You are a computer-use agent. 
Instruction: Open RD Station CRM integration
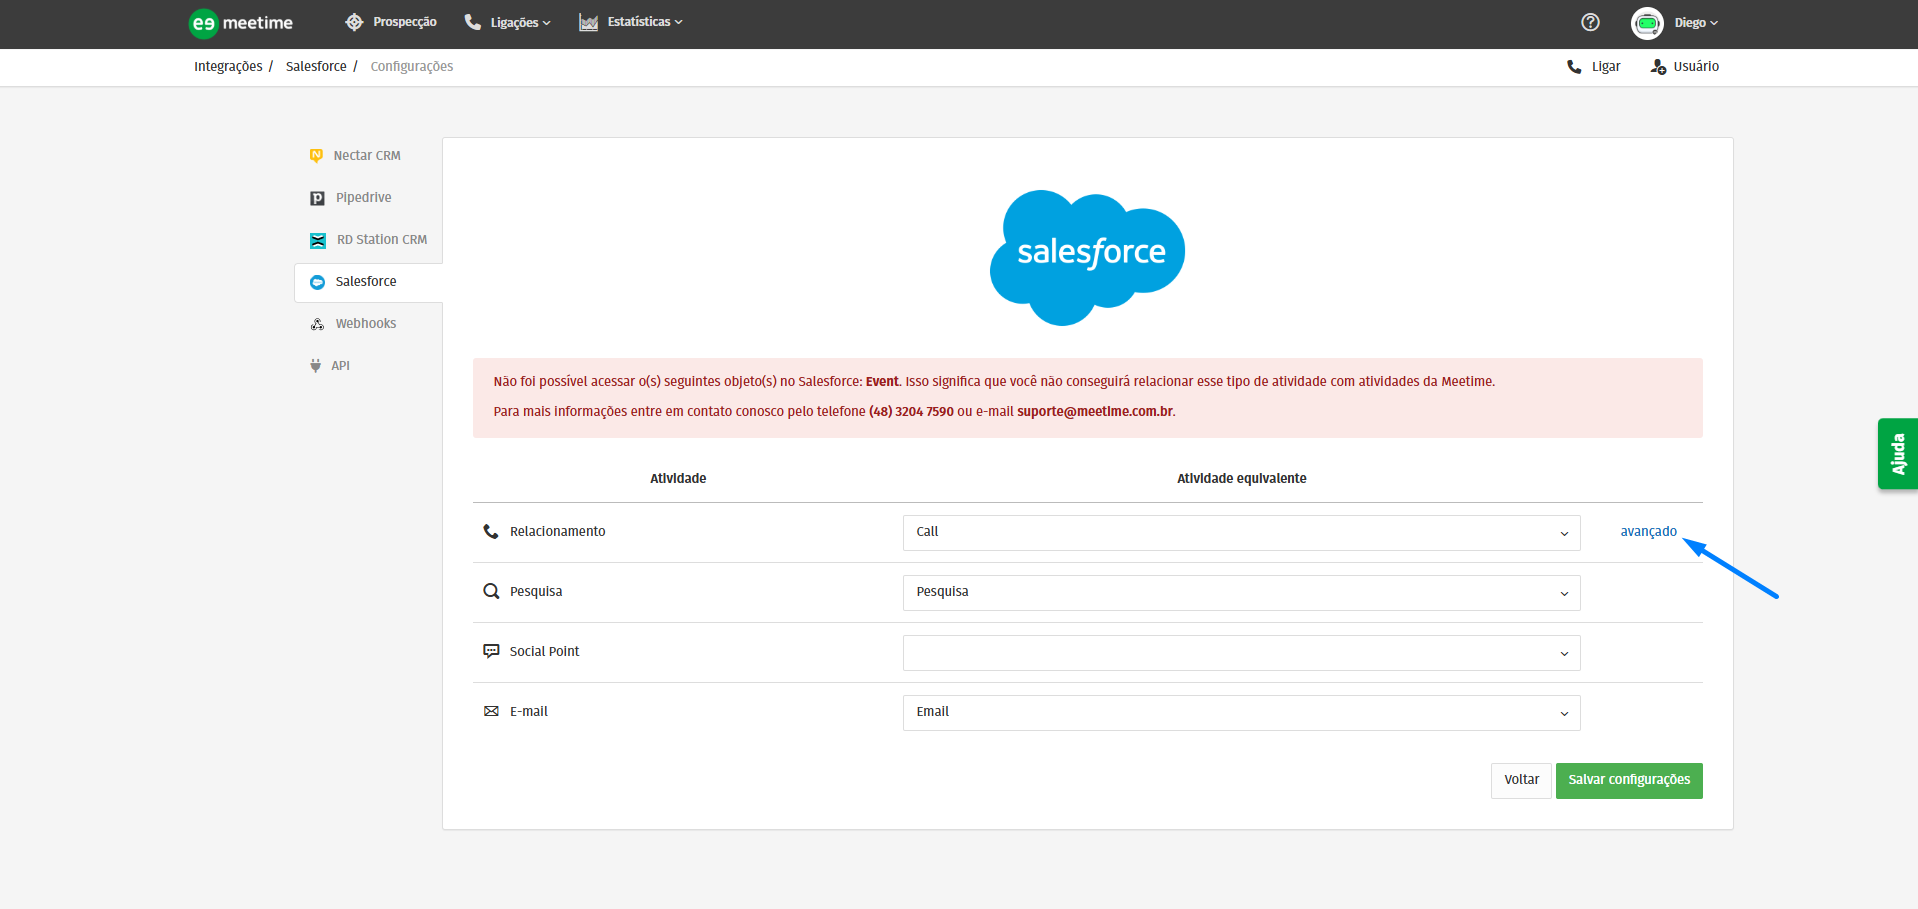(x=381, y=240)
